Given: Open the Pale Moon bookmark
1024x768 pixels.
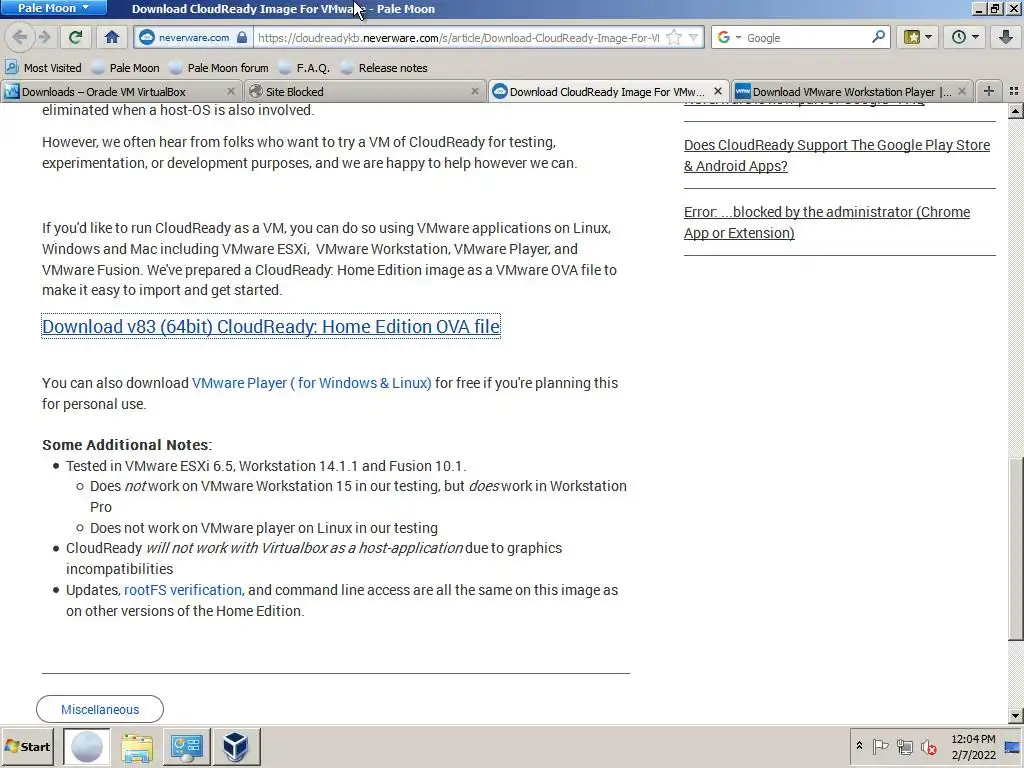Looking at the screenshot, I should click(125, 67).
